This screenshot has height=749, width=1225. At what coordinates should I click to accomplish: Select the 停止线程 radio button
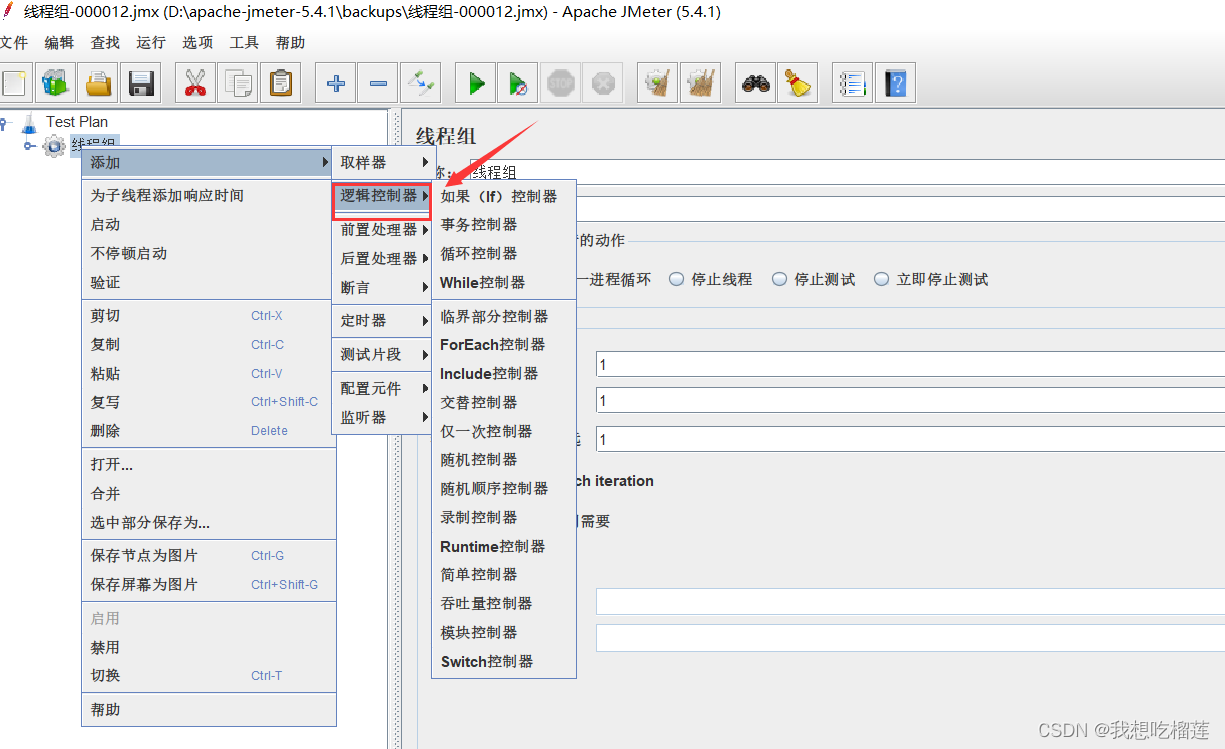[x=678, y=279]
